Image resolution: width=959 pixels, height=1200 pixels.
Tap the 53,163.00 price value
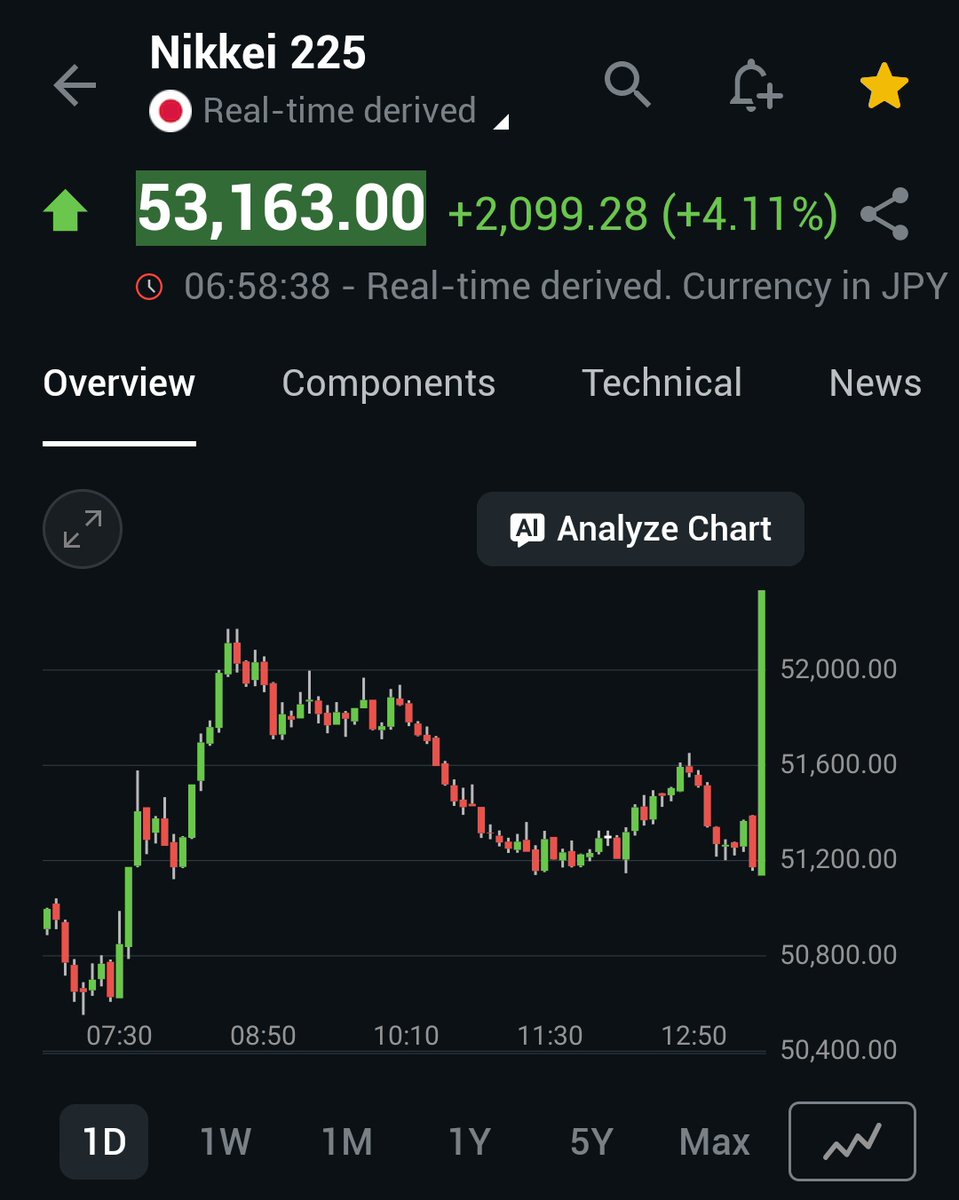[x=281, y=208]
